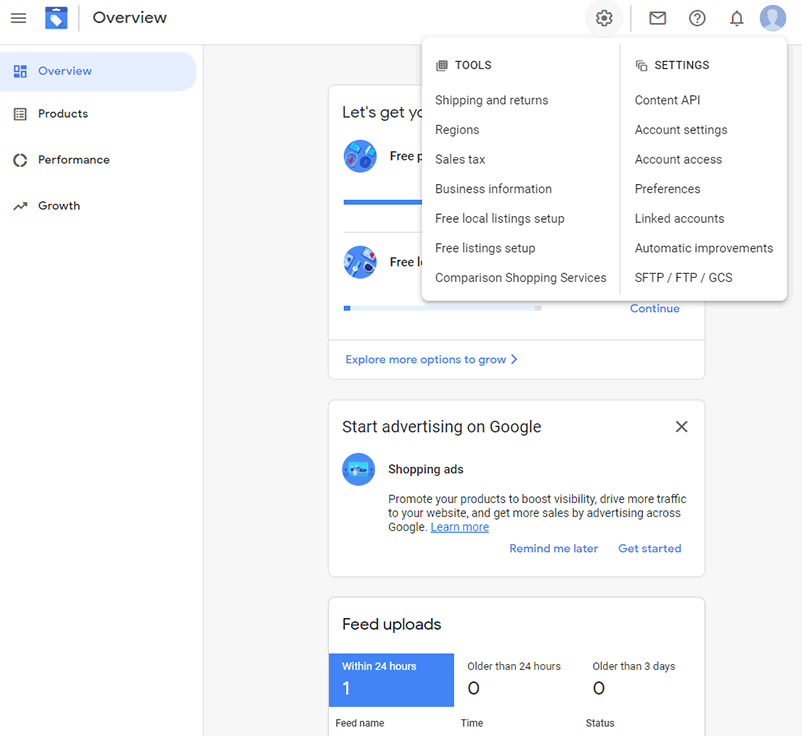
Task: Click the Status column header
Action: click(x=600, y=723)
